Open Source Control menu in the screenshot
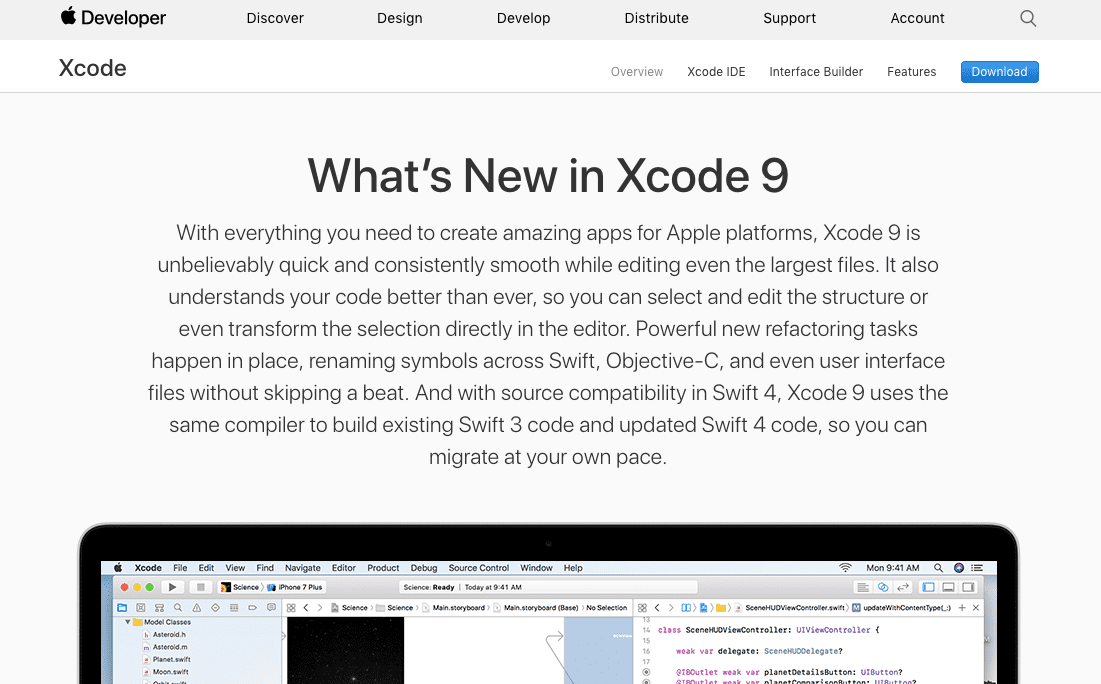 479,567
